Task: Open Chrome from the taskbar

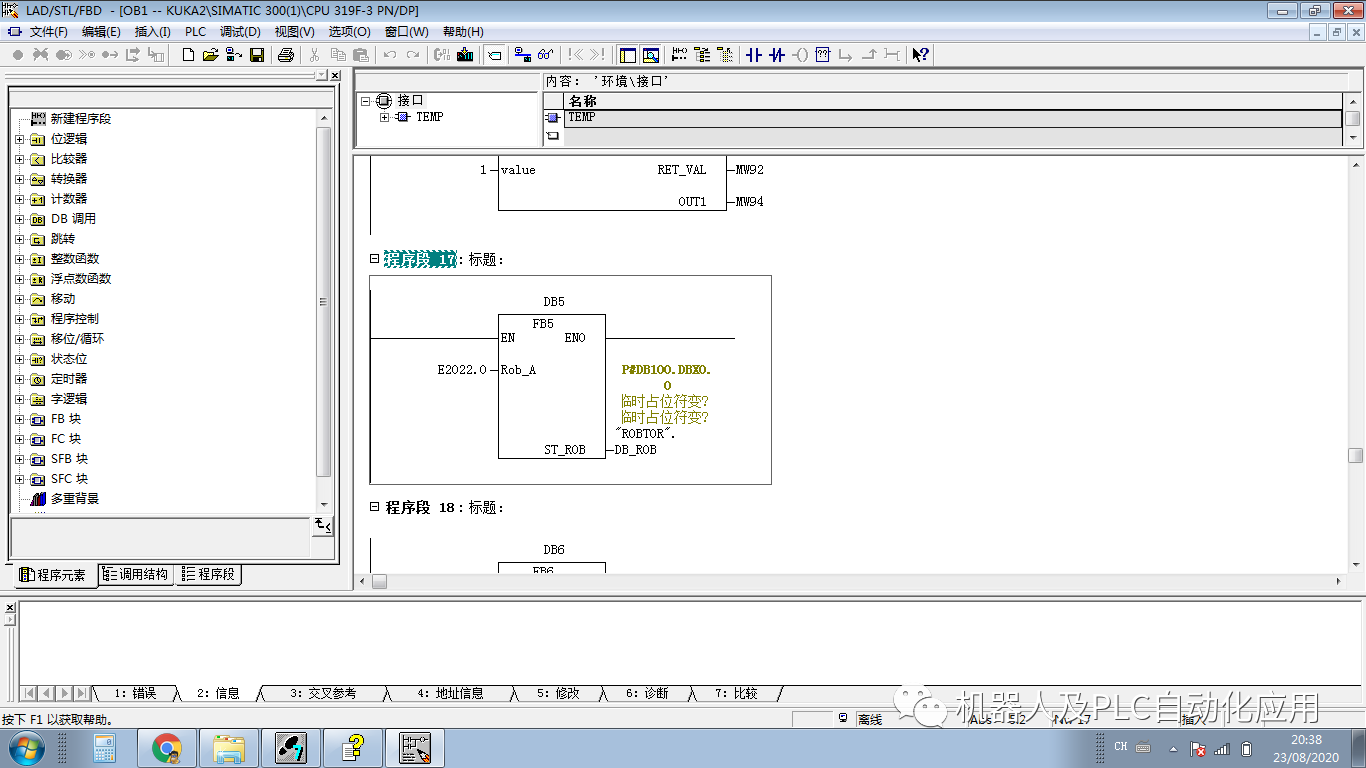Action: [167, 748]
